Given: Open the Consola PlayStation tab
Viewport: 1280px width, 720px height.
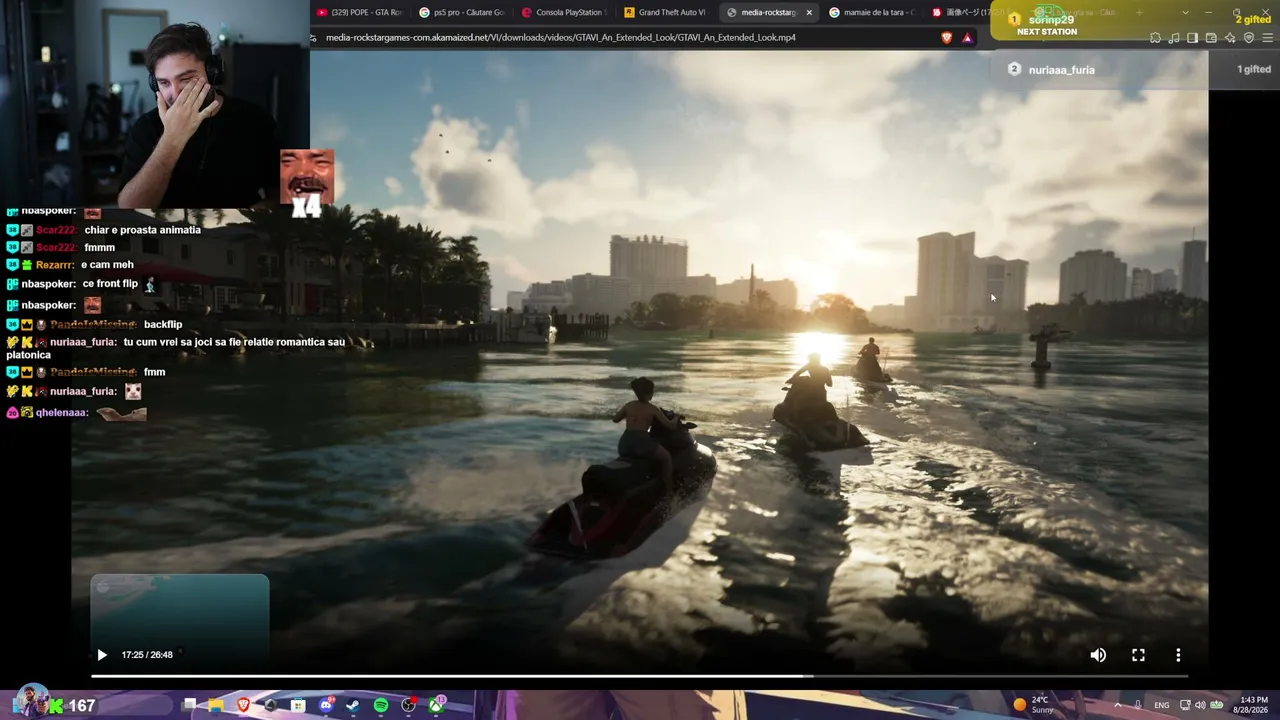Looking at the screenshot, I should point(564,12).
